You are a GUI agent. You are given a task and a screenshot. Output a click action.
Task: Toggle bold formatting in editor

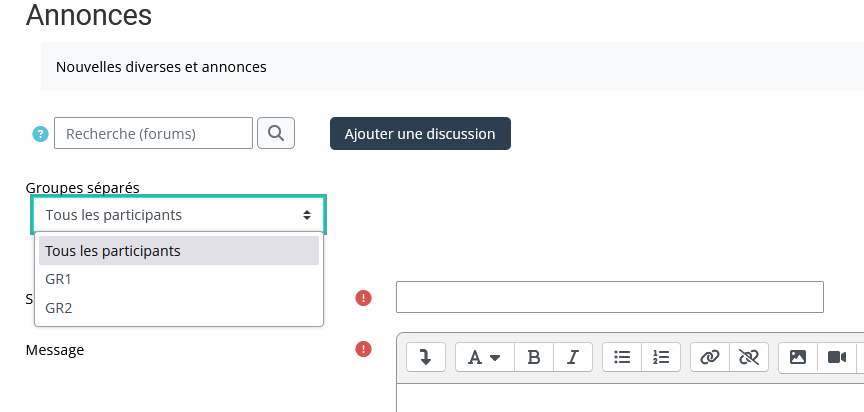point(534,357)
